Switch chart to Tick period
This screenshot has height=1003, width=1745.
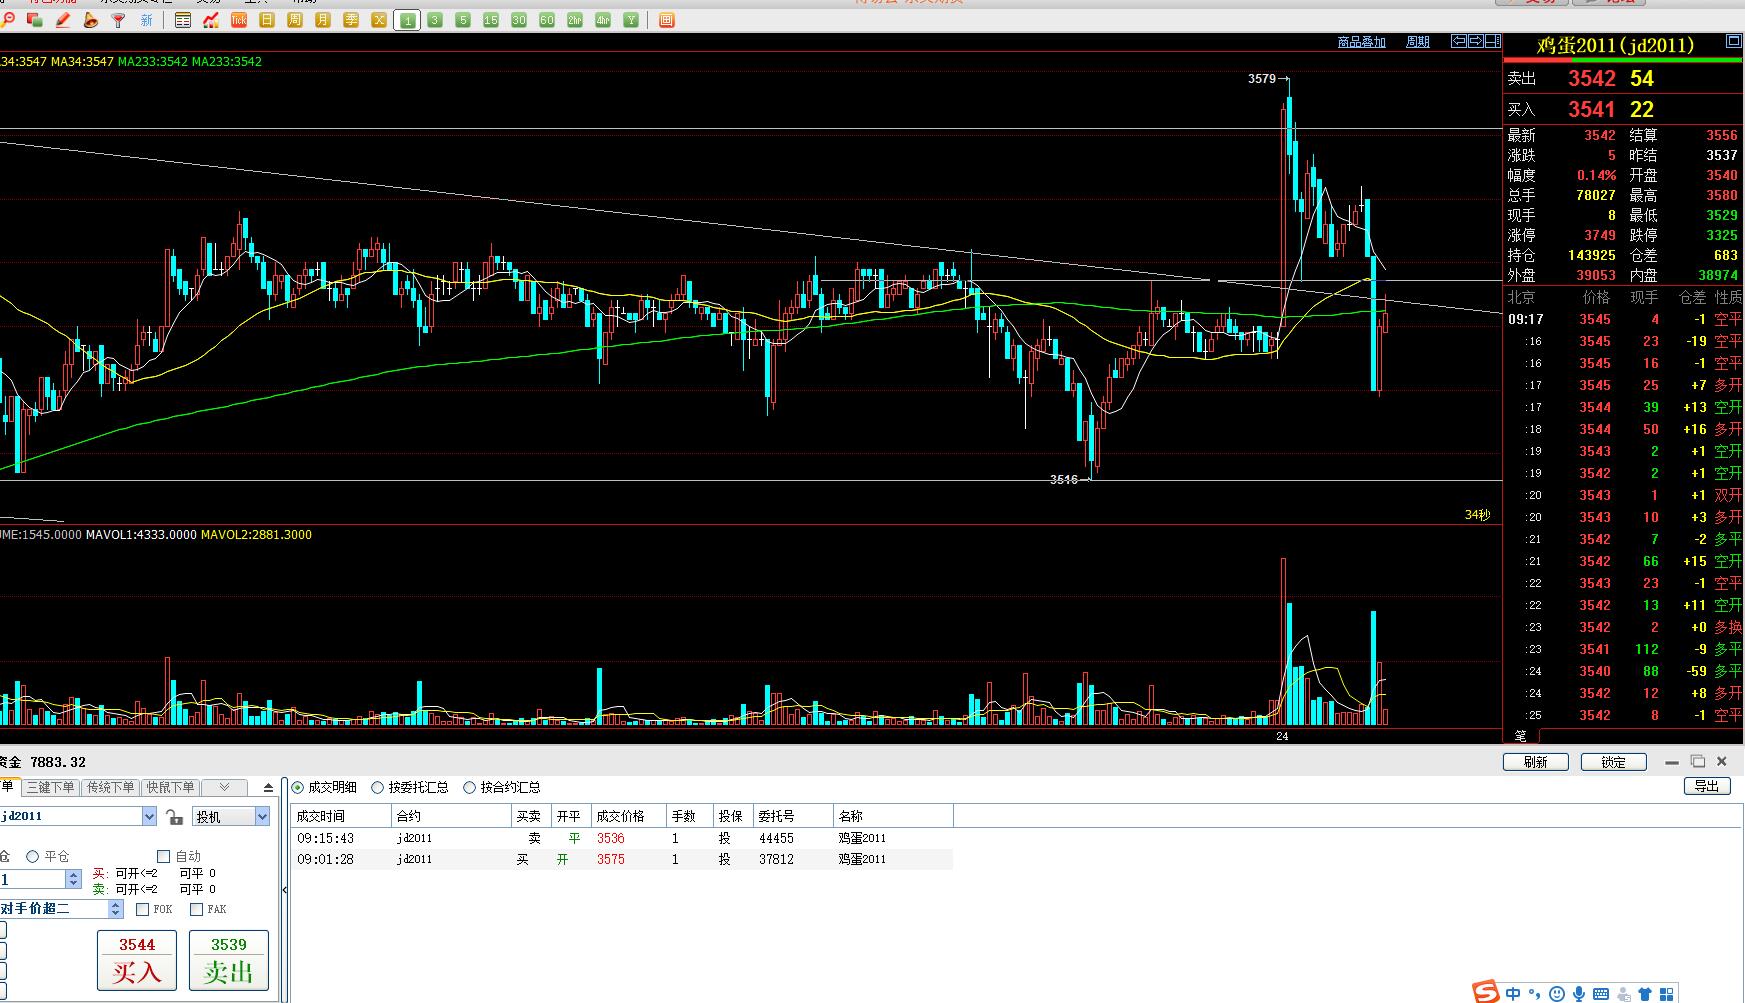[239, 19]
